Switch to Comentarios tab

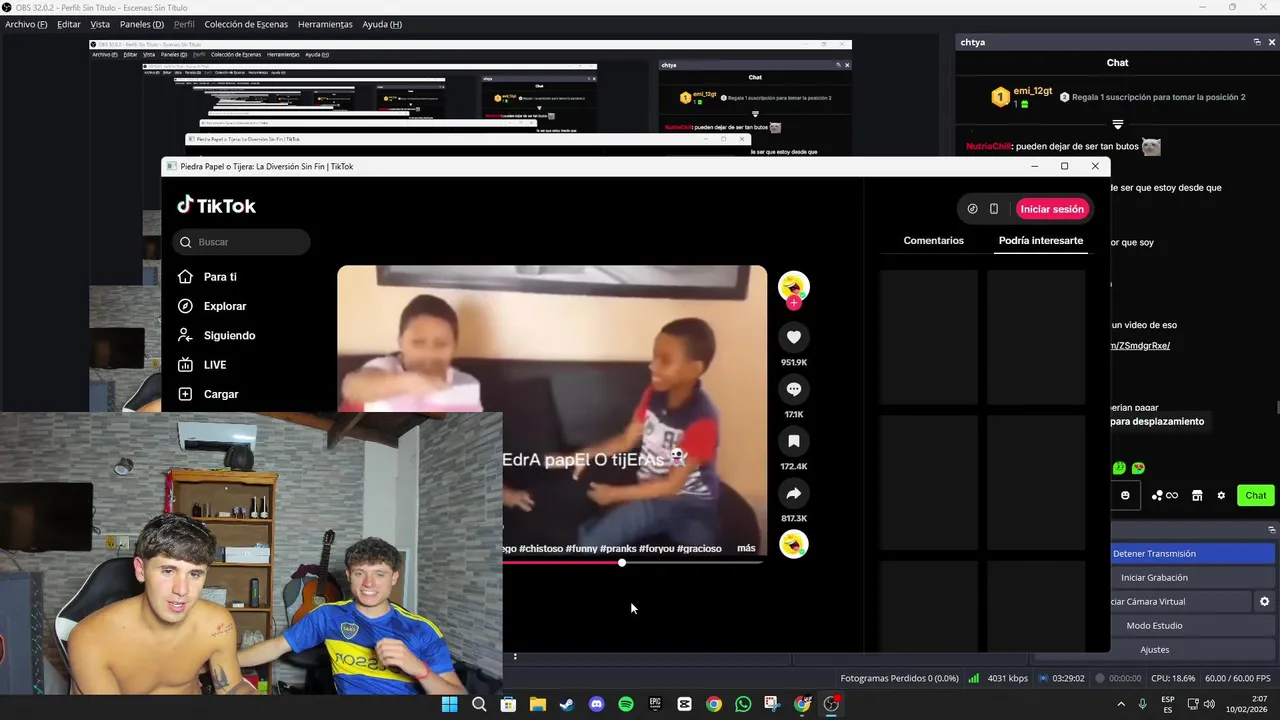pyautogui.click(x=933, y=241)
